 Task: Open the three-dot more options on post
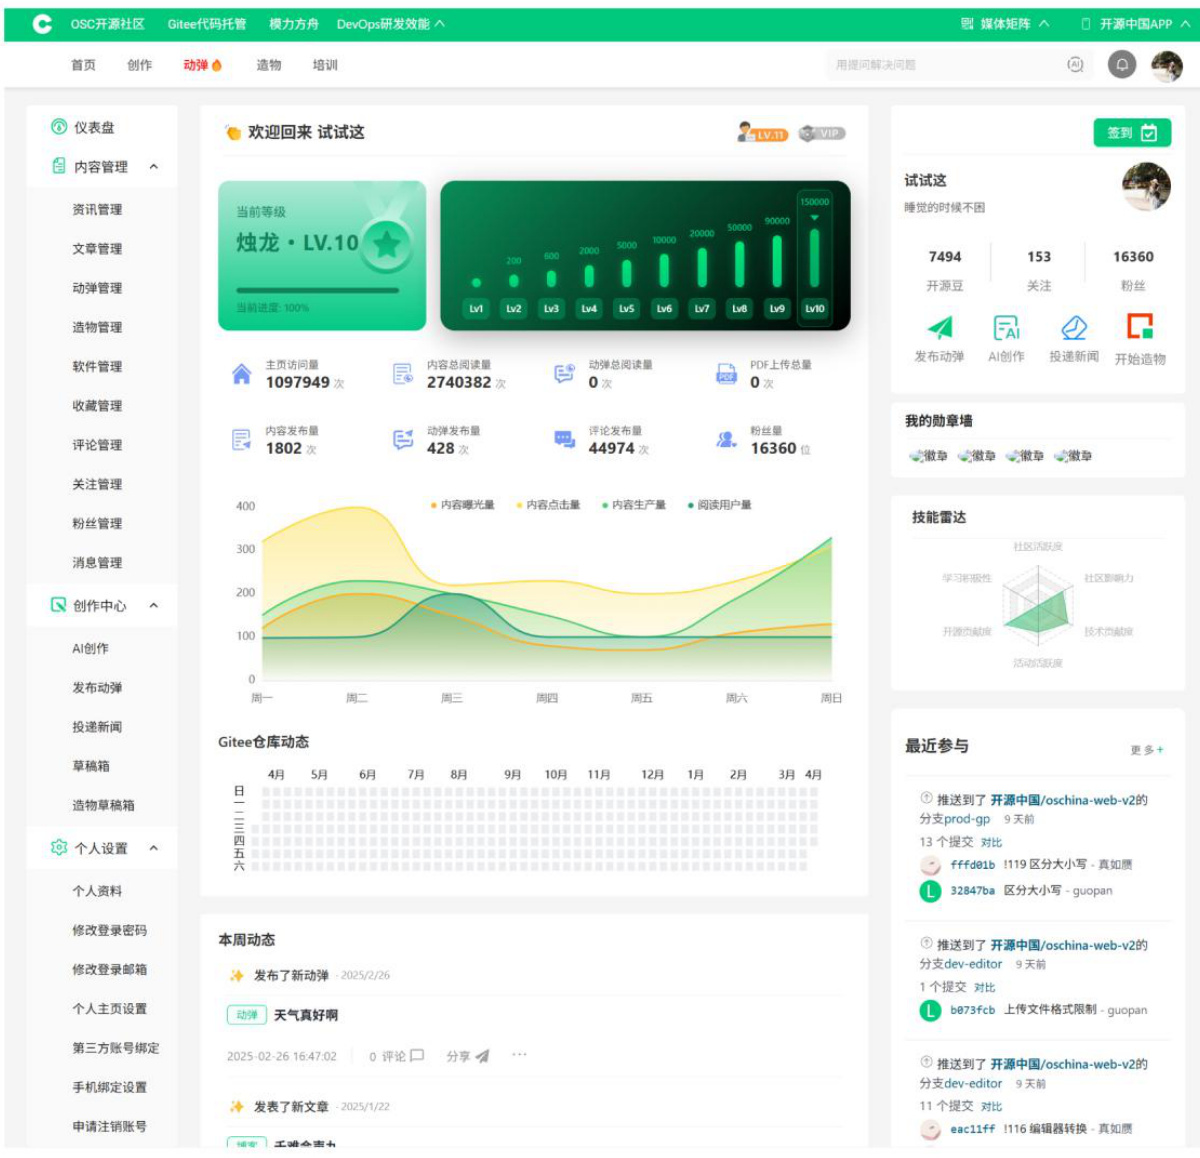[x=519, y=1055]
